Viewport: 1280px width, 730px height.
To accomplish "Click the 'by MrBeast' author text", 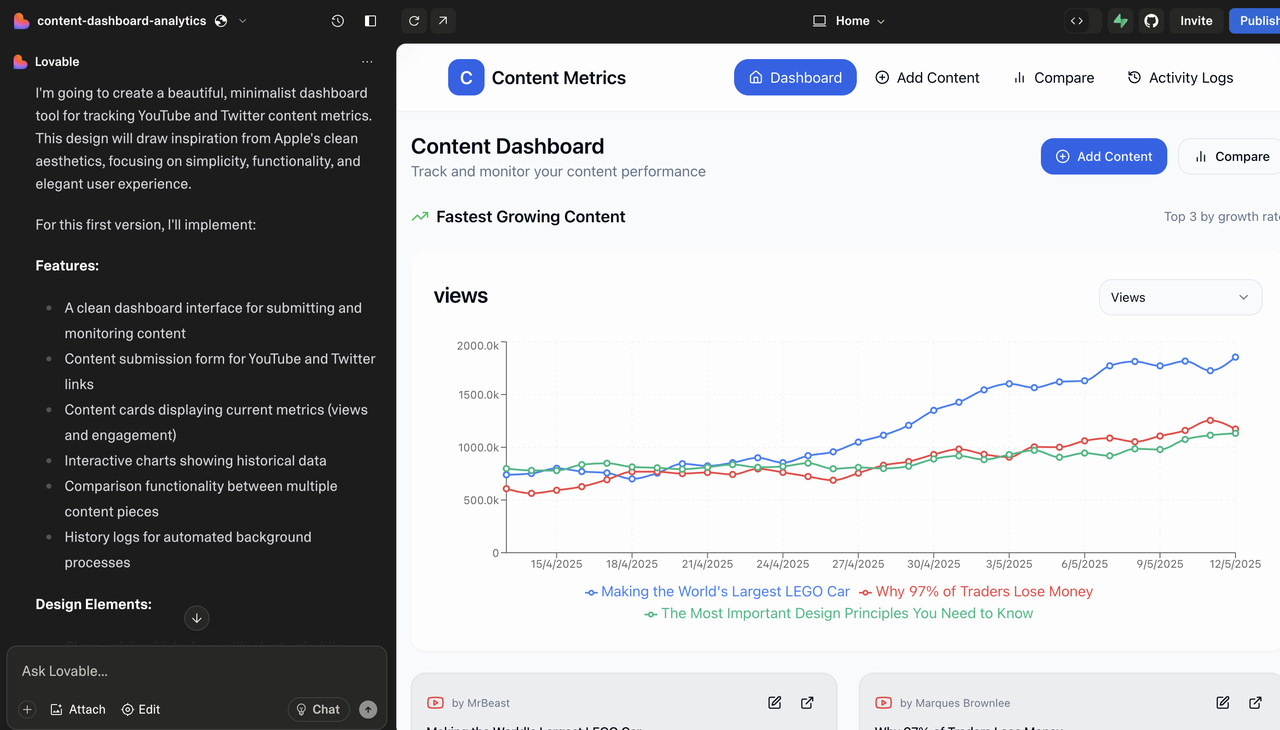I will [x=481, y=704].
